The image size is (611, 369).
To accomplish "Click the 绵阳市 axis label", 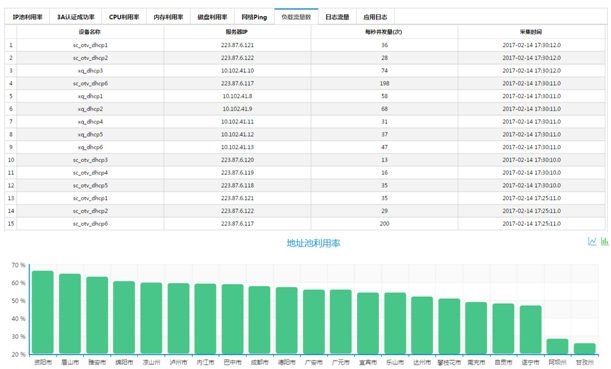I will (x=124, y=362).
